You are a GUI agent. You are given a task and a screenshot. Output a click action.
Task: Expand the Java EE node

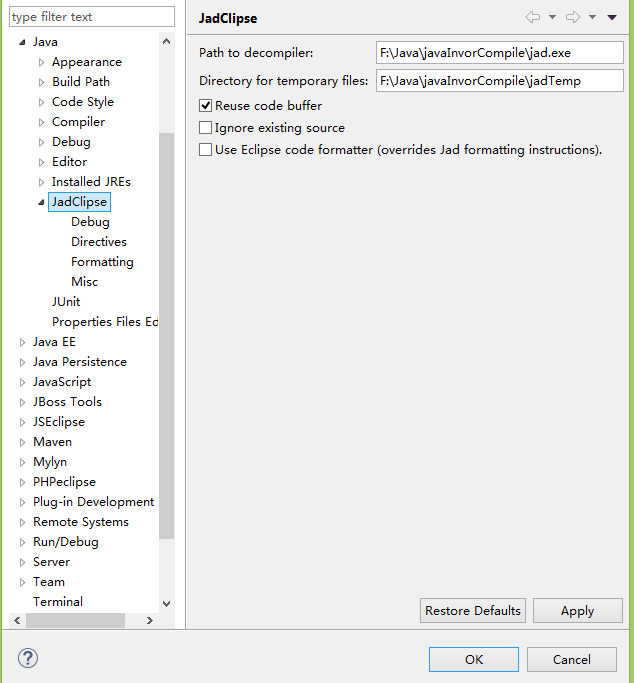[22, 342]
